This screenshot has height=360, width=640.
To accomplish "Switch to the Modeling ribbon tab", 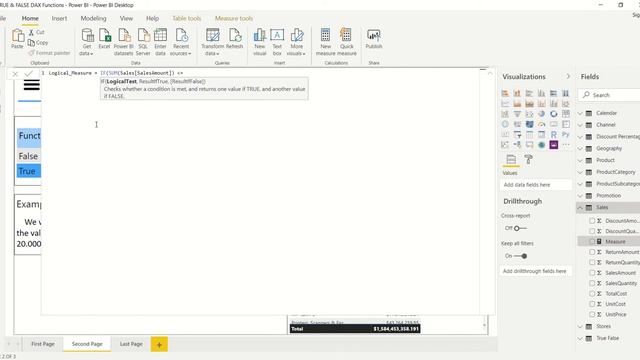I will 93,18.
